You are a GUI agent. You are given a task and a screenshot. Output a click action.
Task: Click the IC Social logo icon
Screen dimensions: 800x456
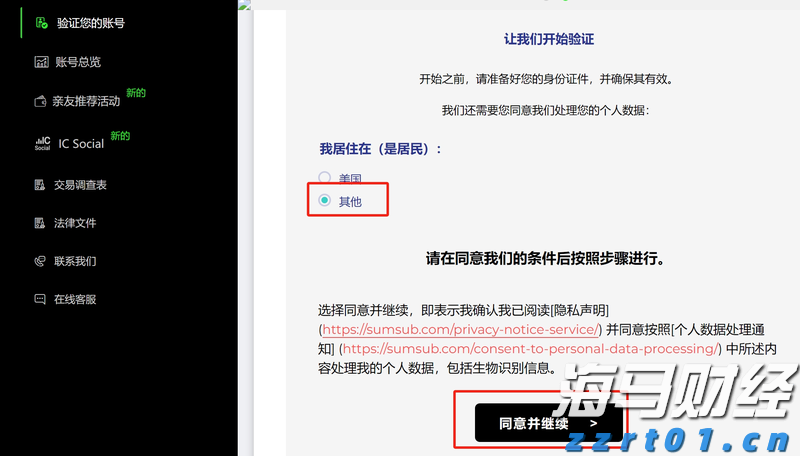tap(42, 143)
